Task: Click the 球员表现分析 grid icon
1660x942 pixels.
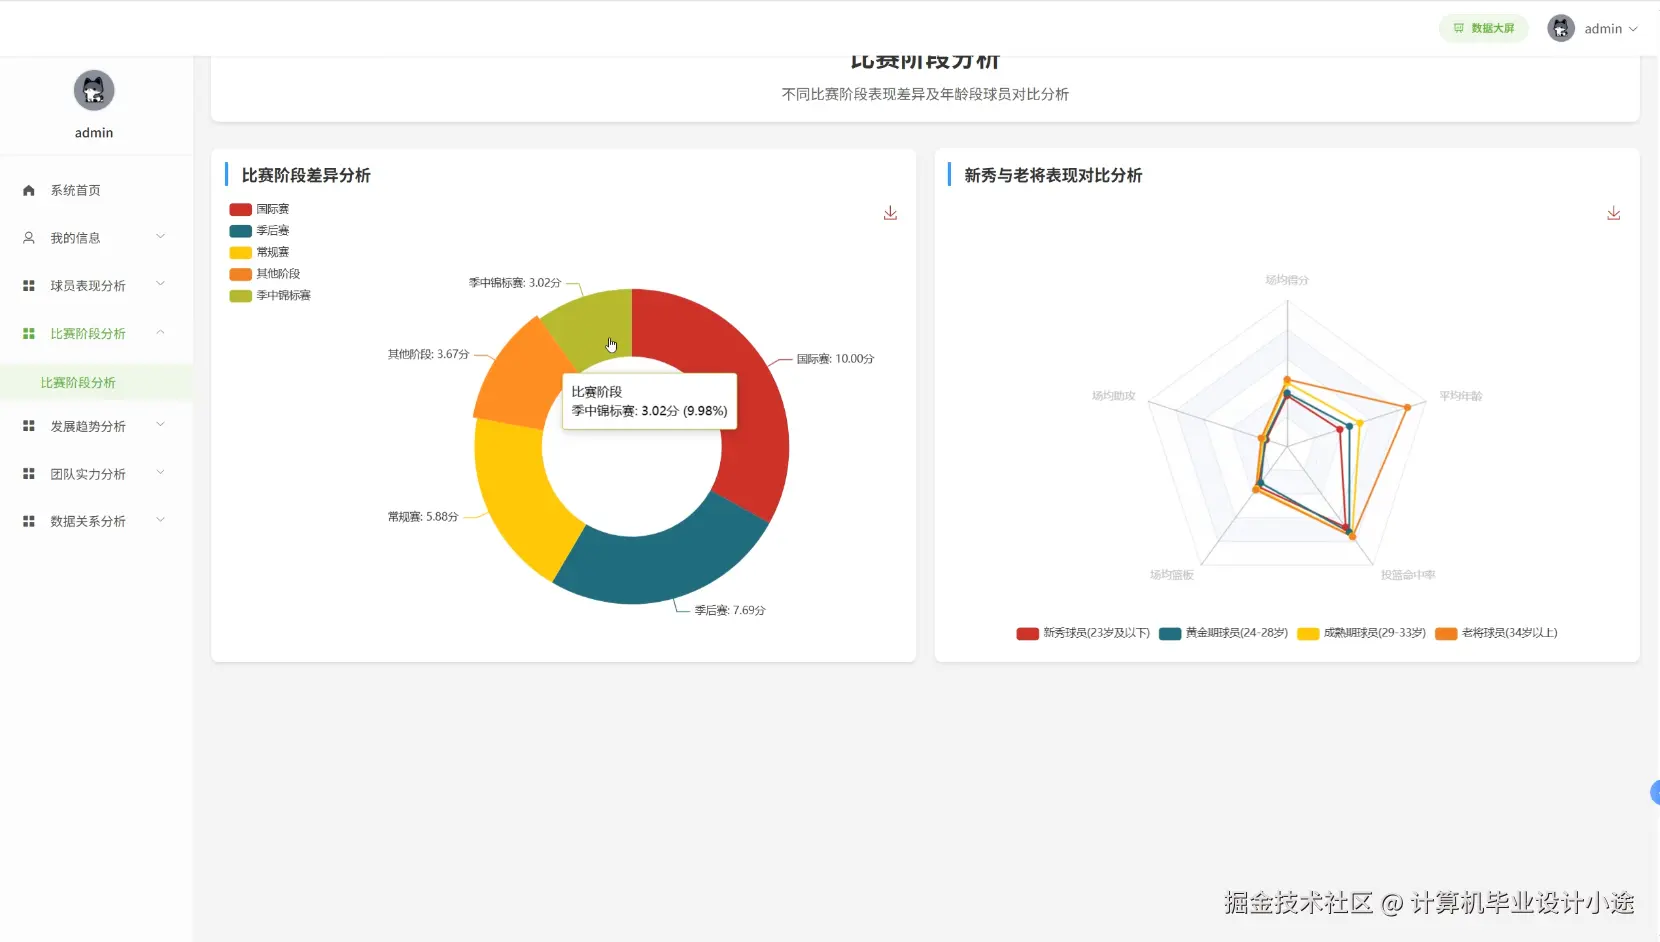Action: click(28, 285)
